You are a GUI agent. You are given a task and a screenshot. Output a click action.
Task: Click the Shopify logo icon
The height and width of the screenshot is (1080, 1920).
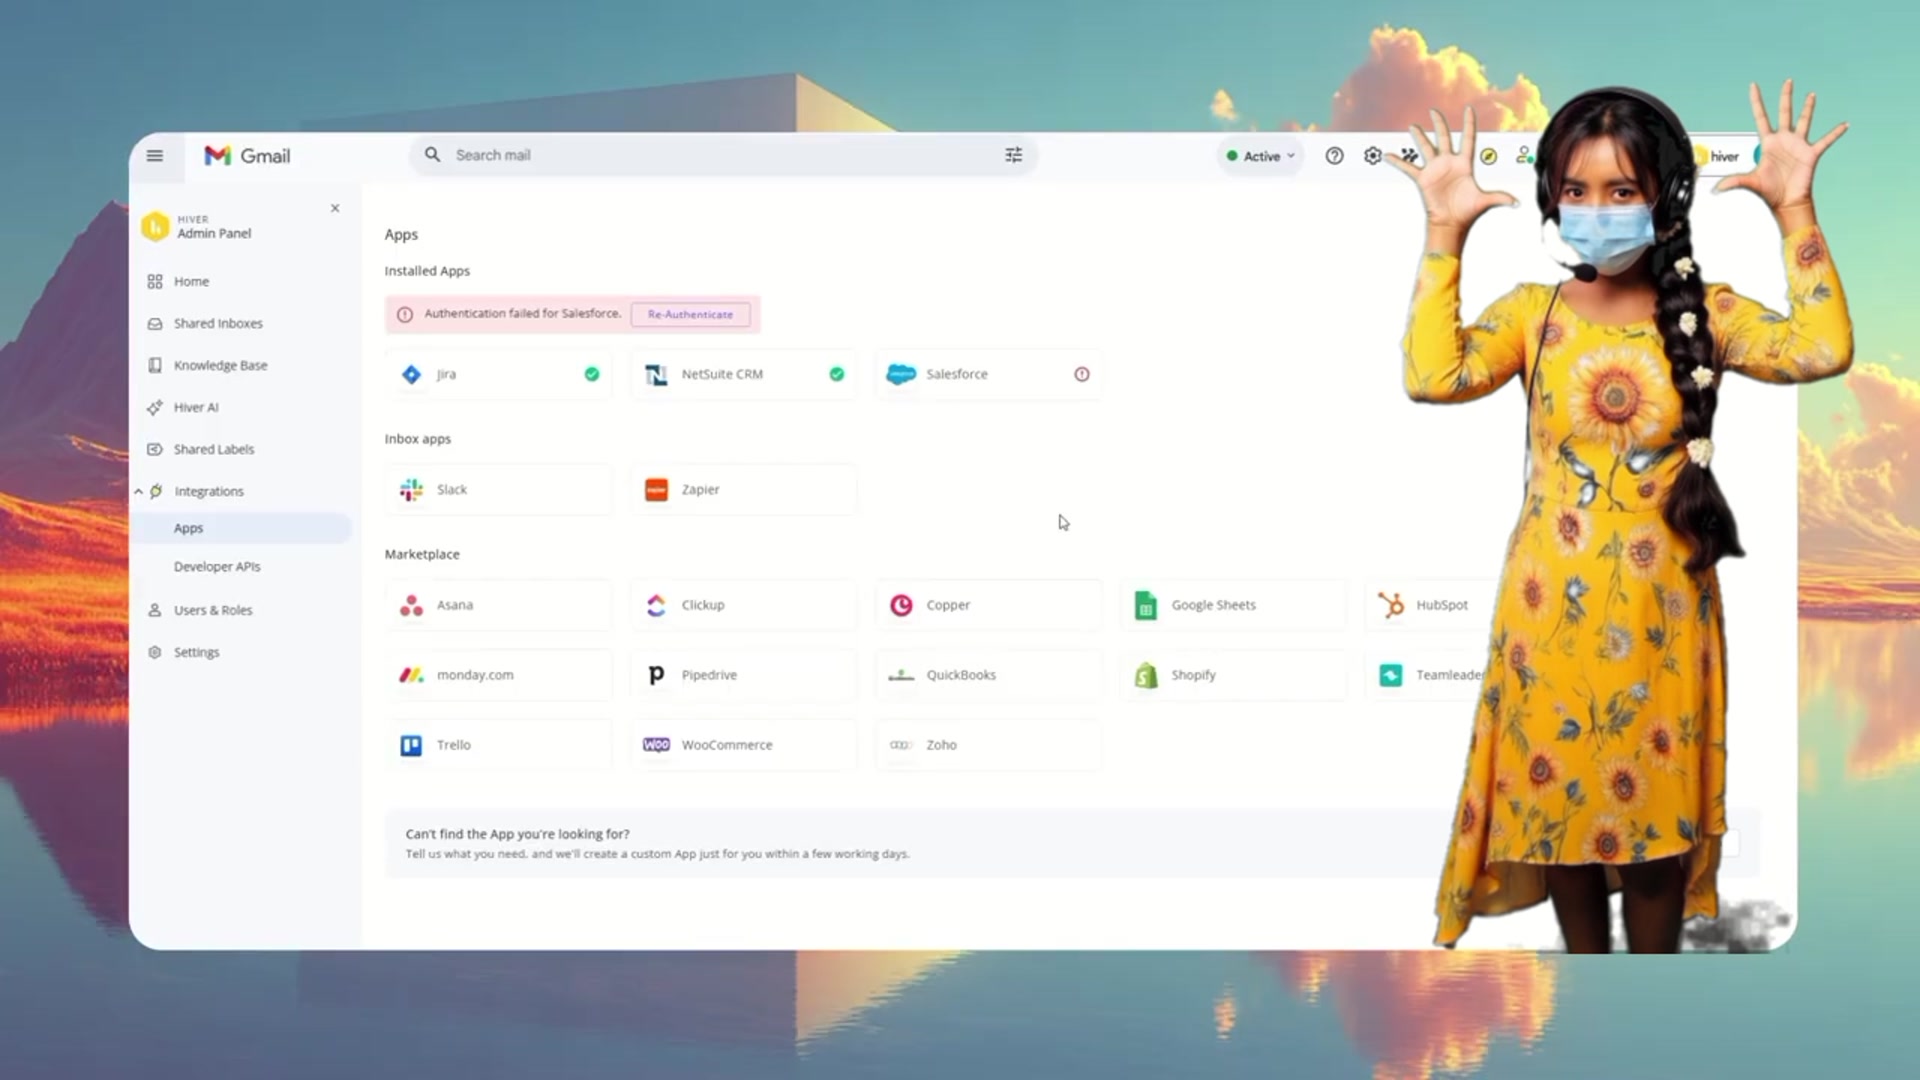click(1146, 675)
